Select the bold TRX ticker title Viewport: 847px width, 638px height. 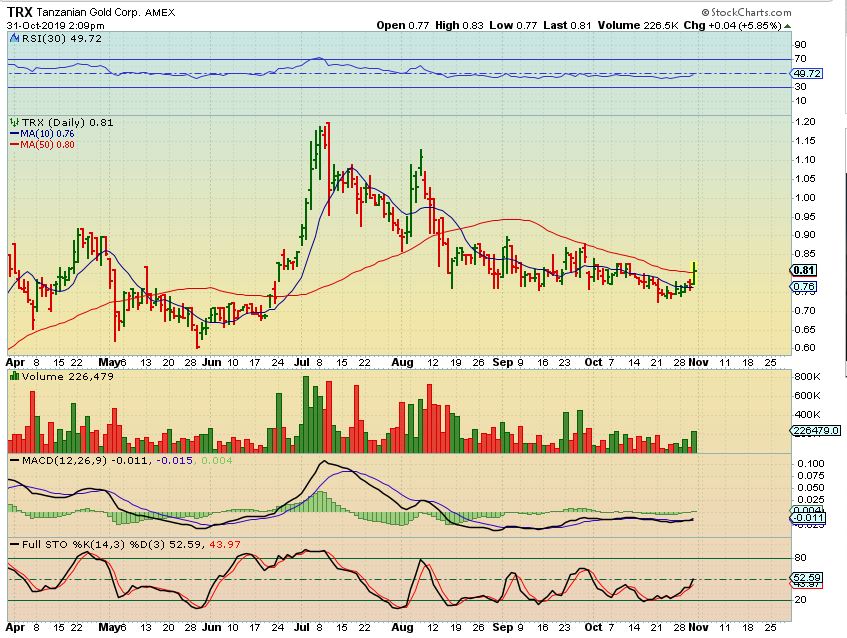point(19,12)
